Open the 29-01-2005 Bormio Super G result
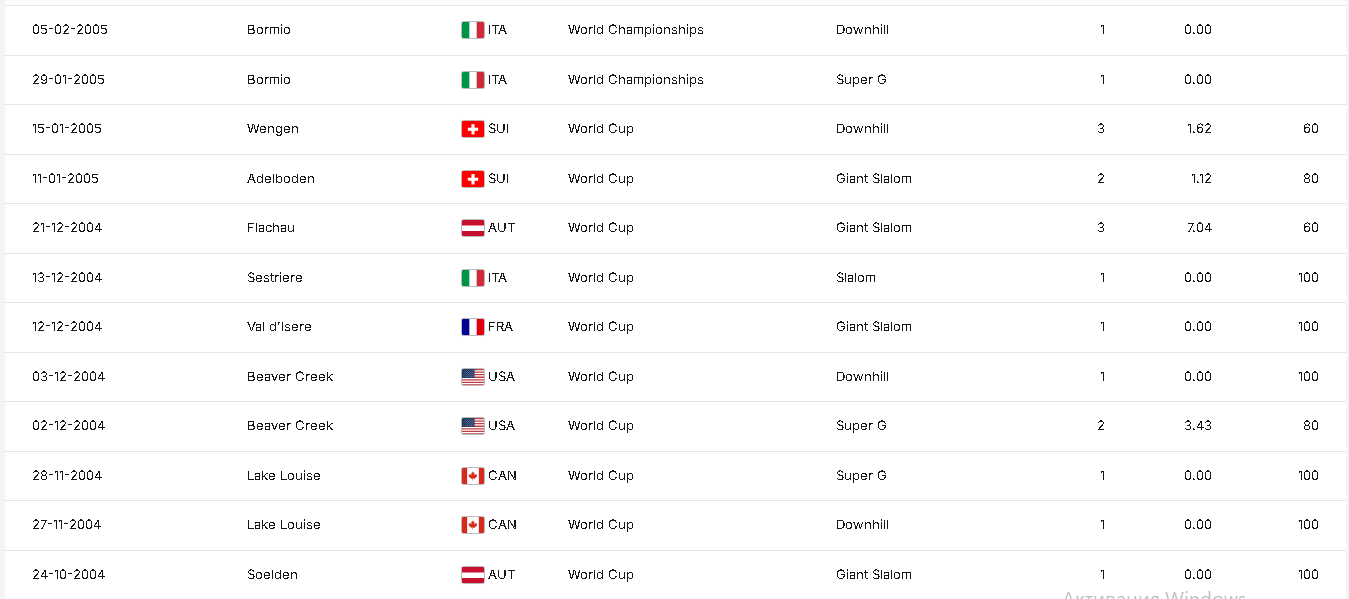The width and height of the screenshot is (1349, 599). tap(675, 80)
